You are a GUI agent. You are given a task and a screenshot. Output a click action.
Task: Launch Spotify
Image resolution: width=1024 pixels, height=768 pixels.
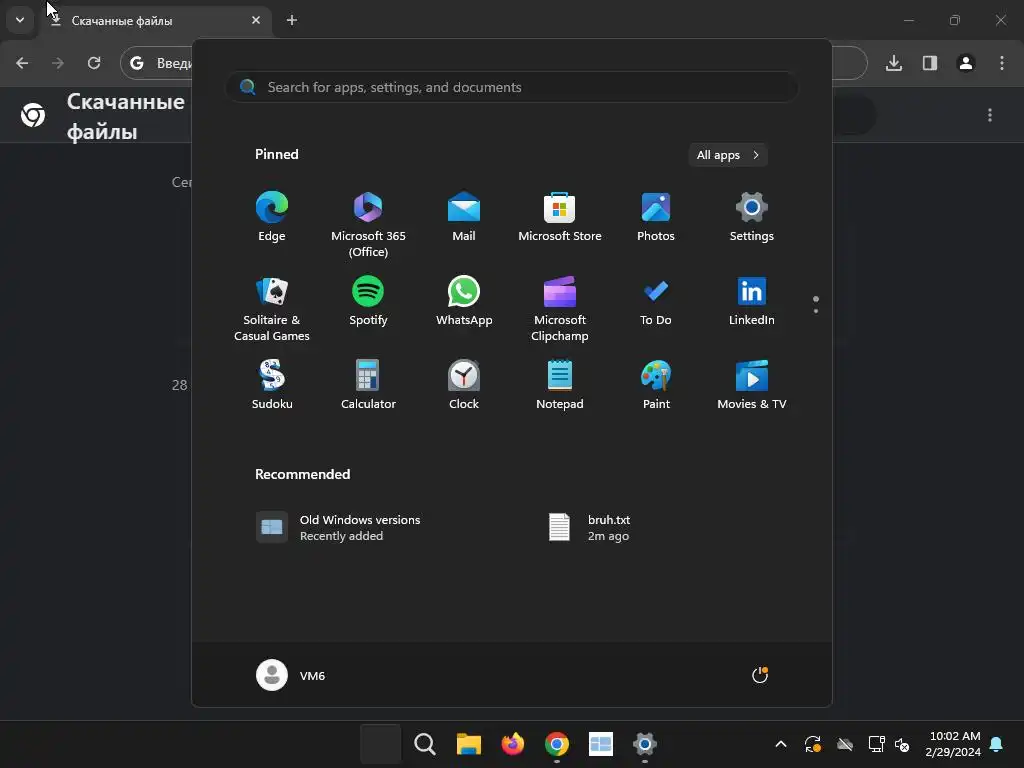[x=368, y=301]
